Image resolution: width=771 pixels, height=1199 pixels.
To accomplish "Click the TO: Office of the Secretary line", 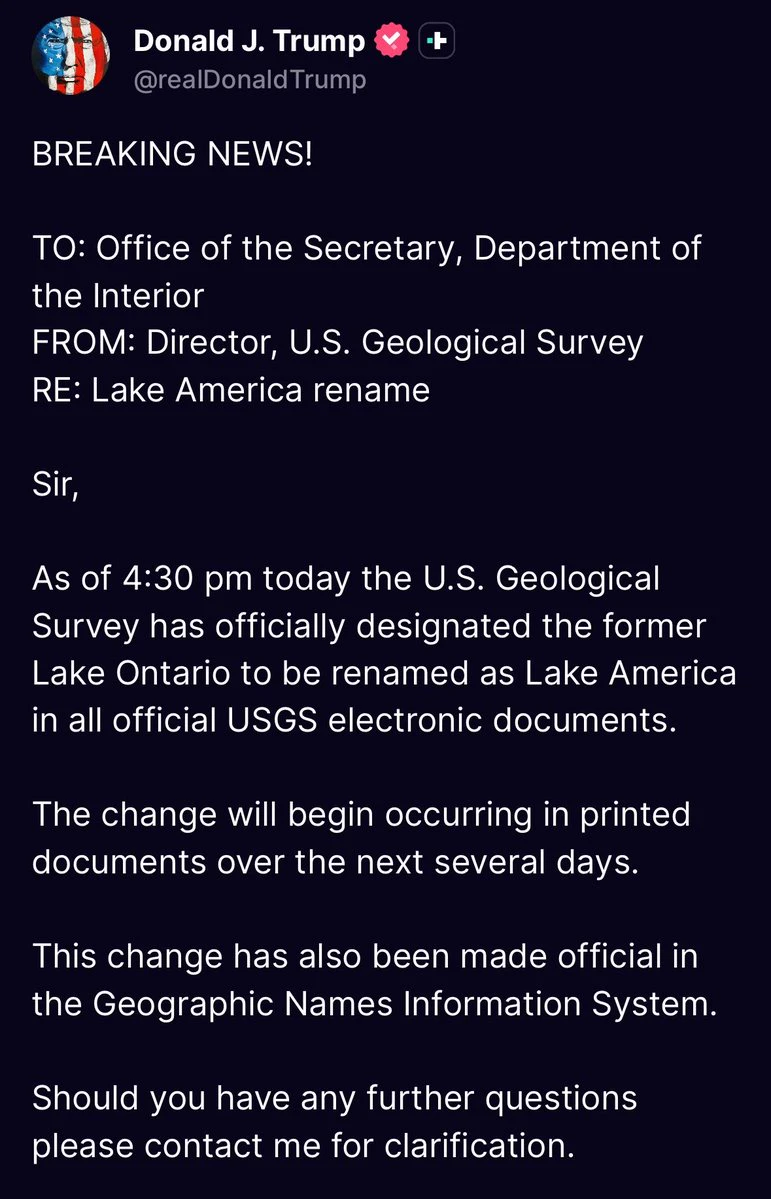I will (x=367, y=249).
